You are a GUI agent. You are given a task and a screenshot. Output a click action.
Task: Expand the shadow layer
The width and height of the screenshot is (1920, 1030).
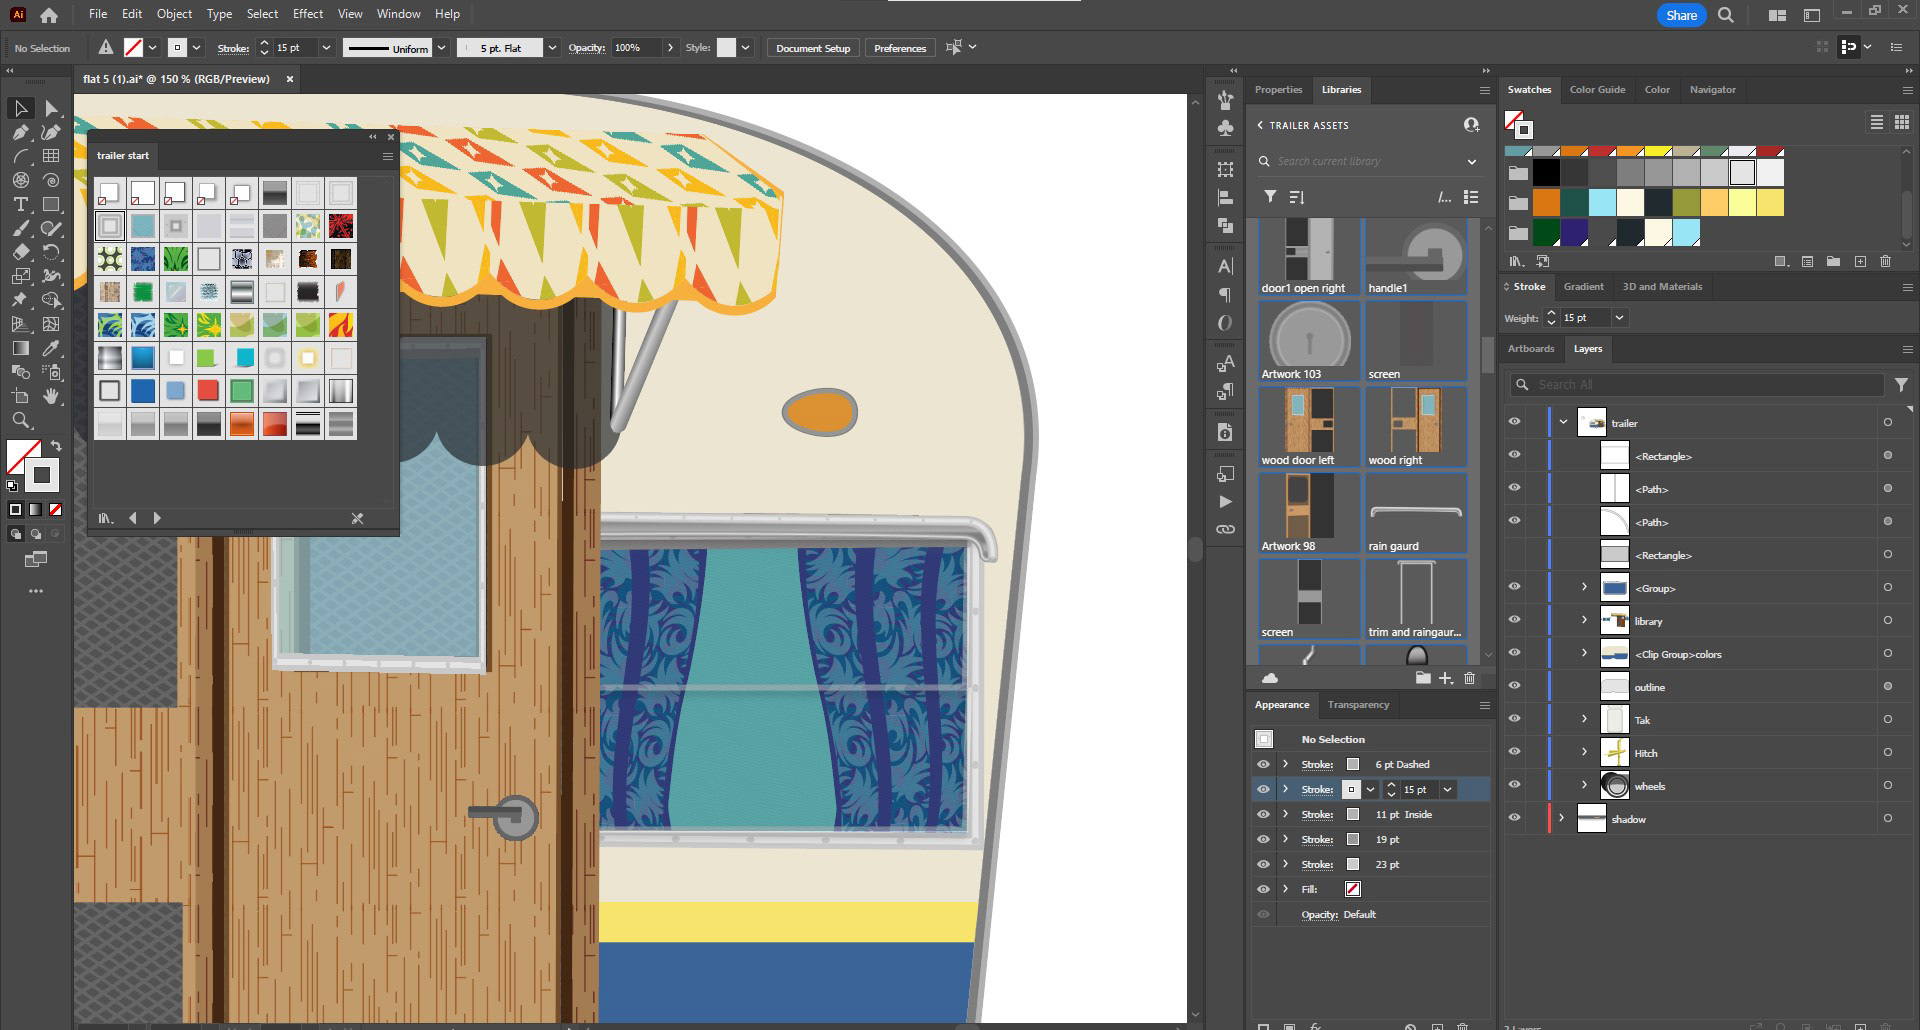click(x=1562, y=818)
